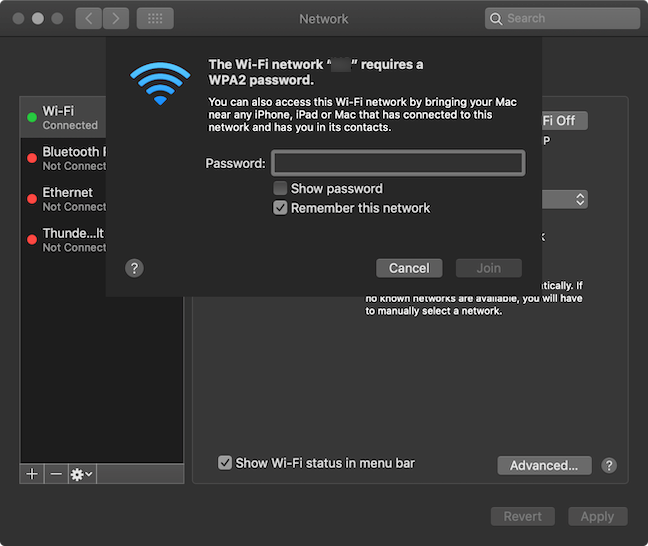Open help from the Wi-Fi password dialog
This screenshot has width=648, height=546.
coord(134,268)
